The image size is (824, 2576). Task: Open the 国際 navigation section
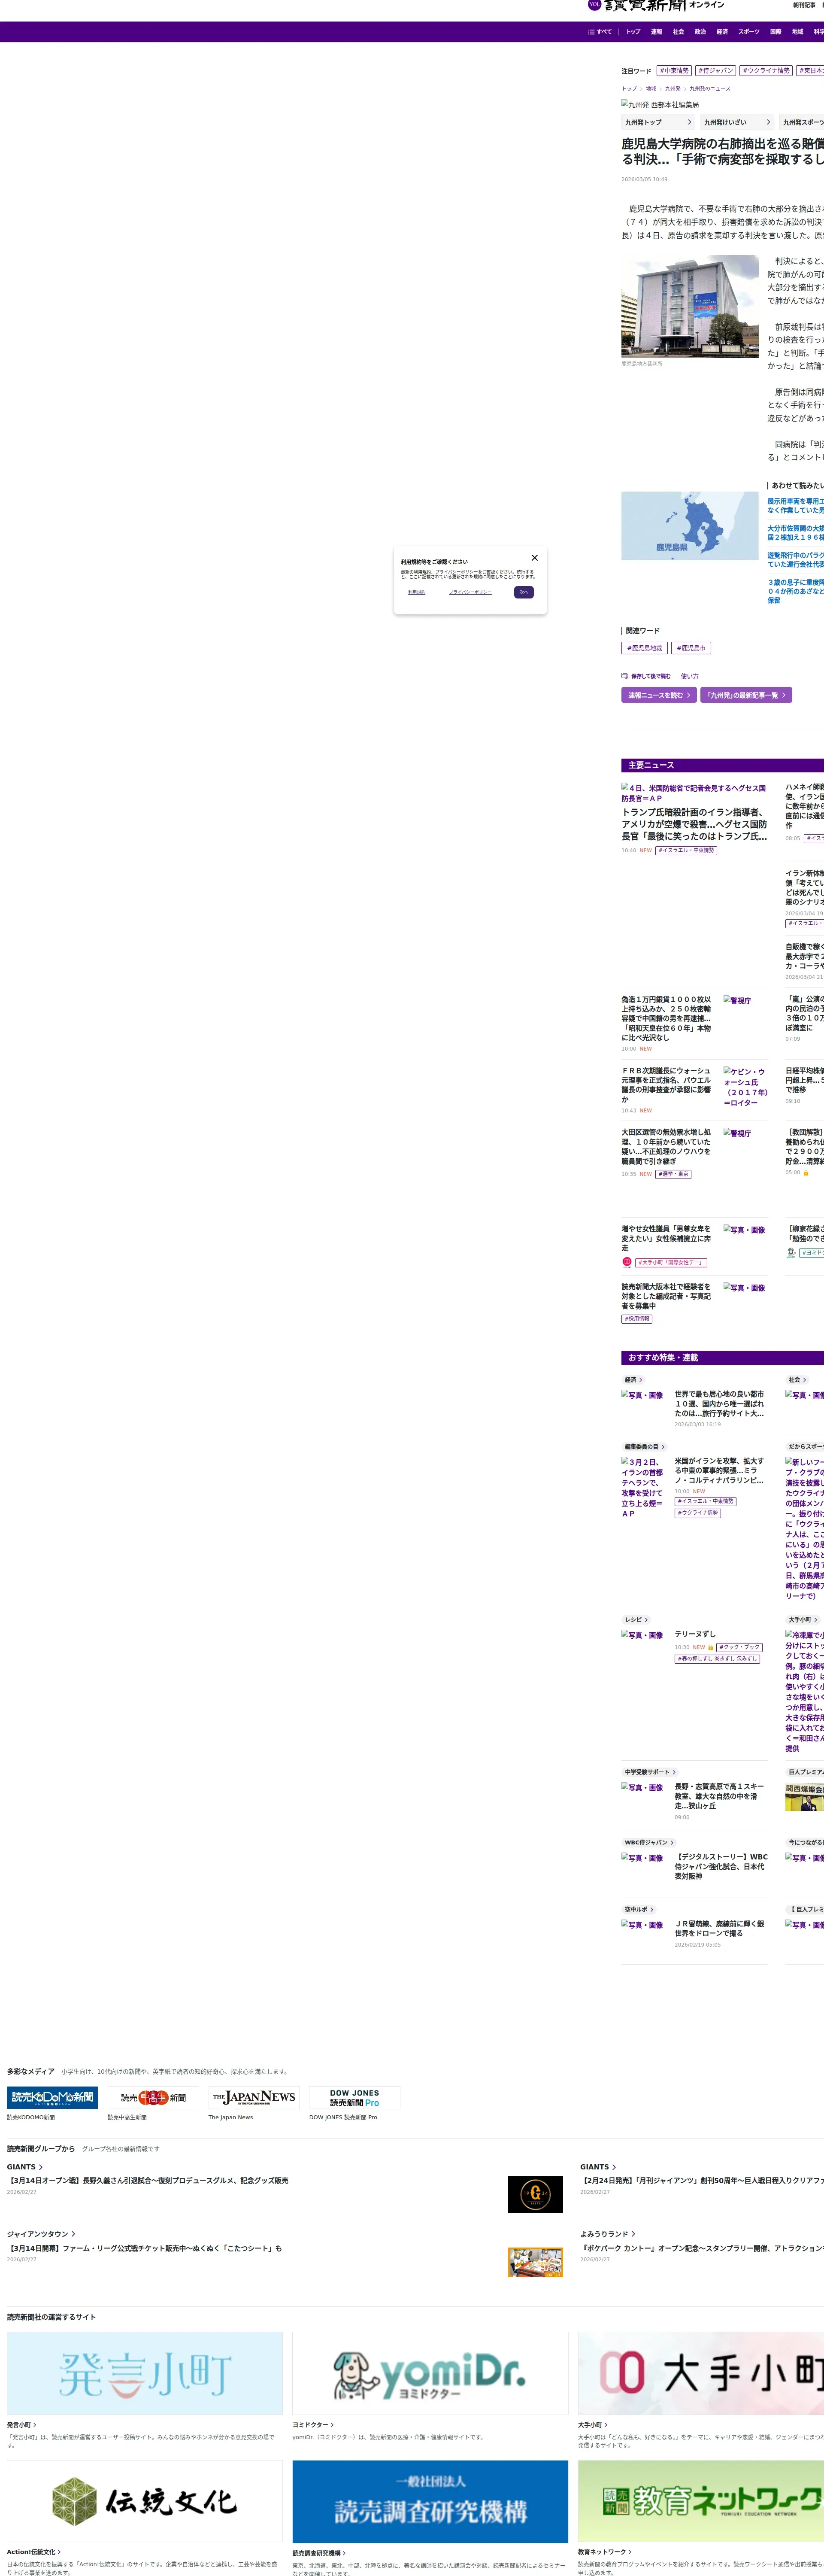776,32
